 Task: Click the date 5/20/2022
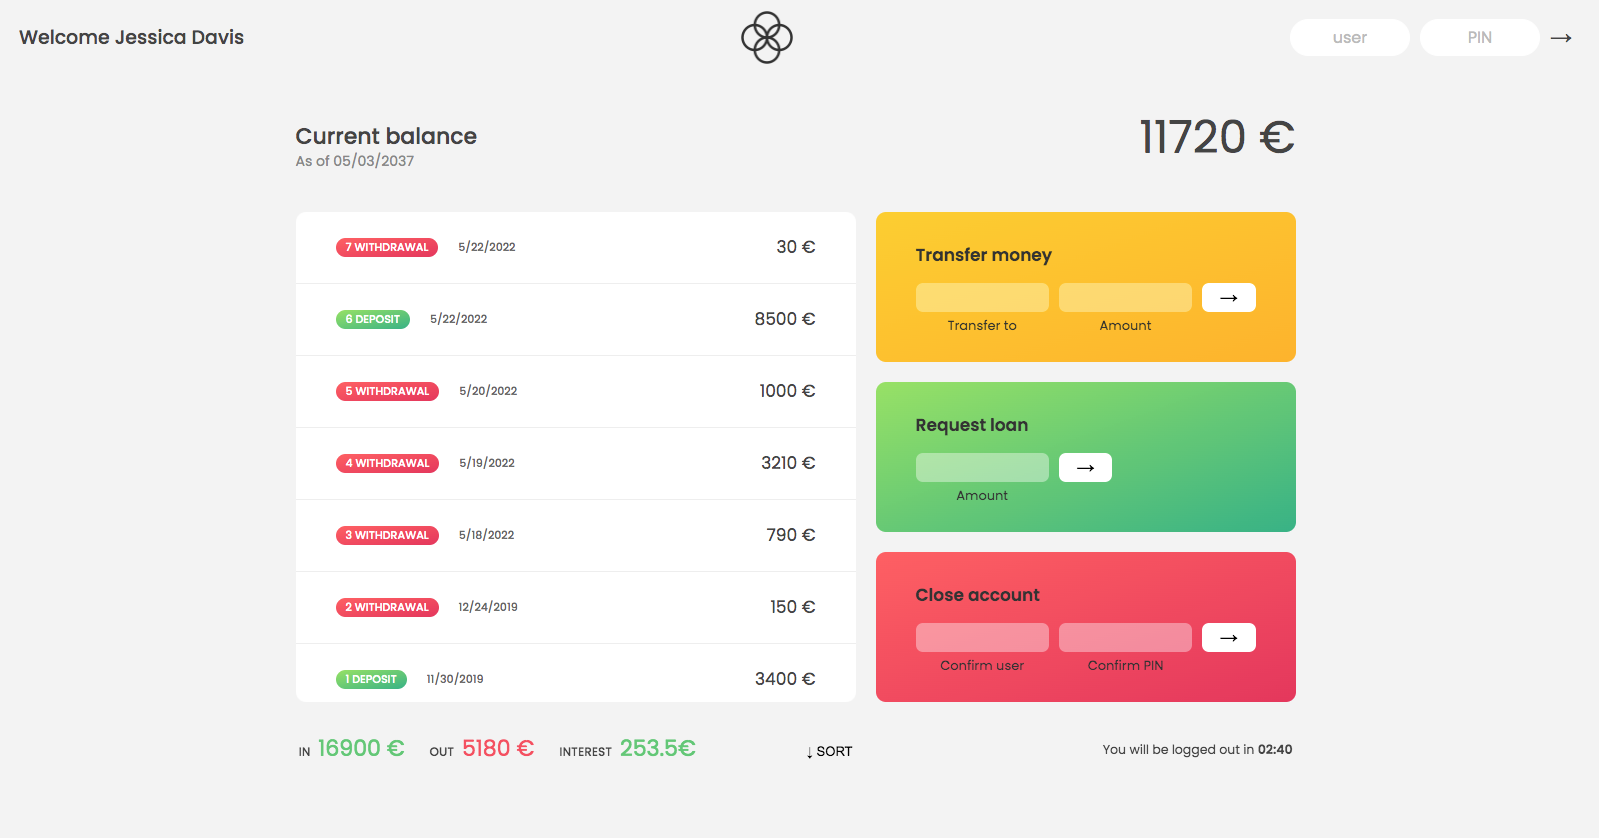click(x=488, y=391)
